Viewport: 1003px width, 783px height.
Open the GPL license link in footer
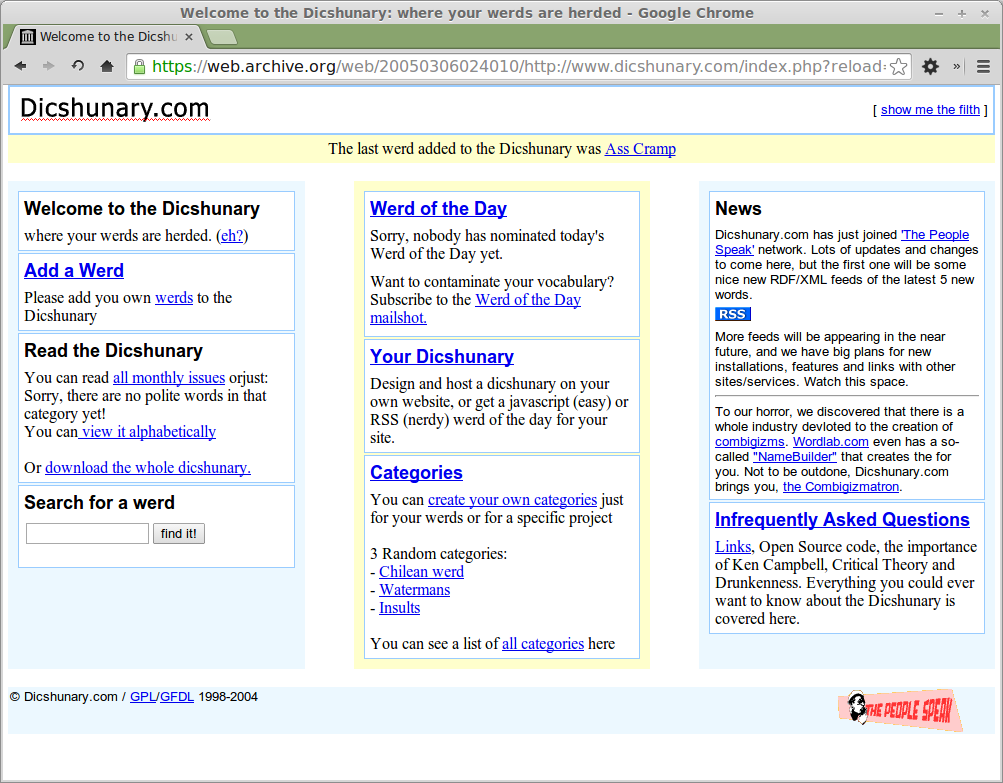143,697
